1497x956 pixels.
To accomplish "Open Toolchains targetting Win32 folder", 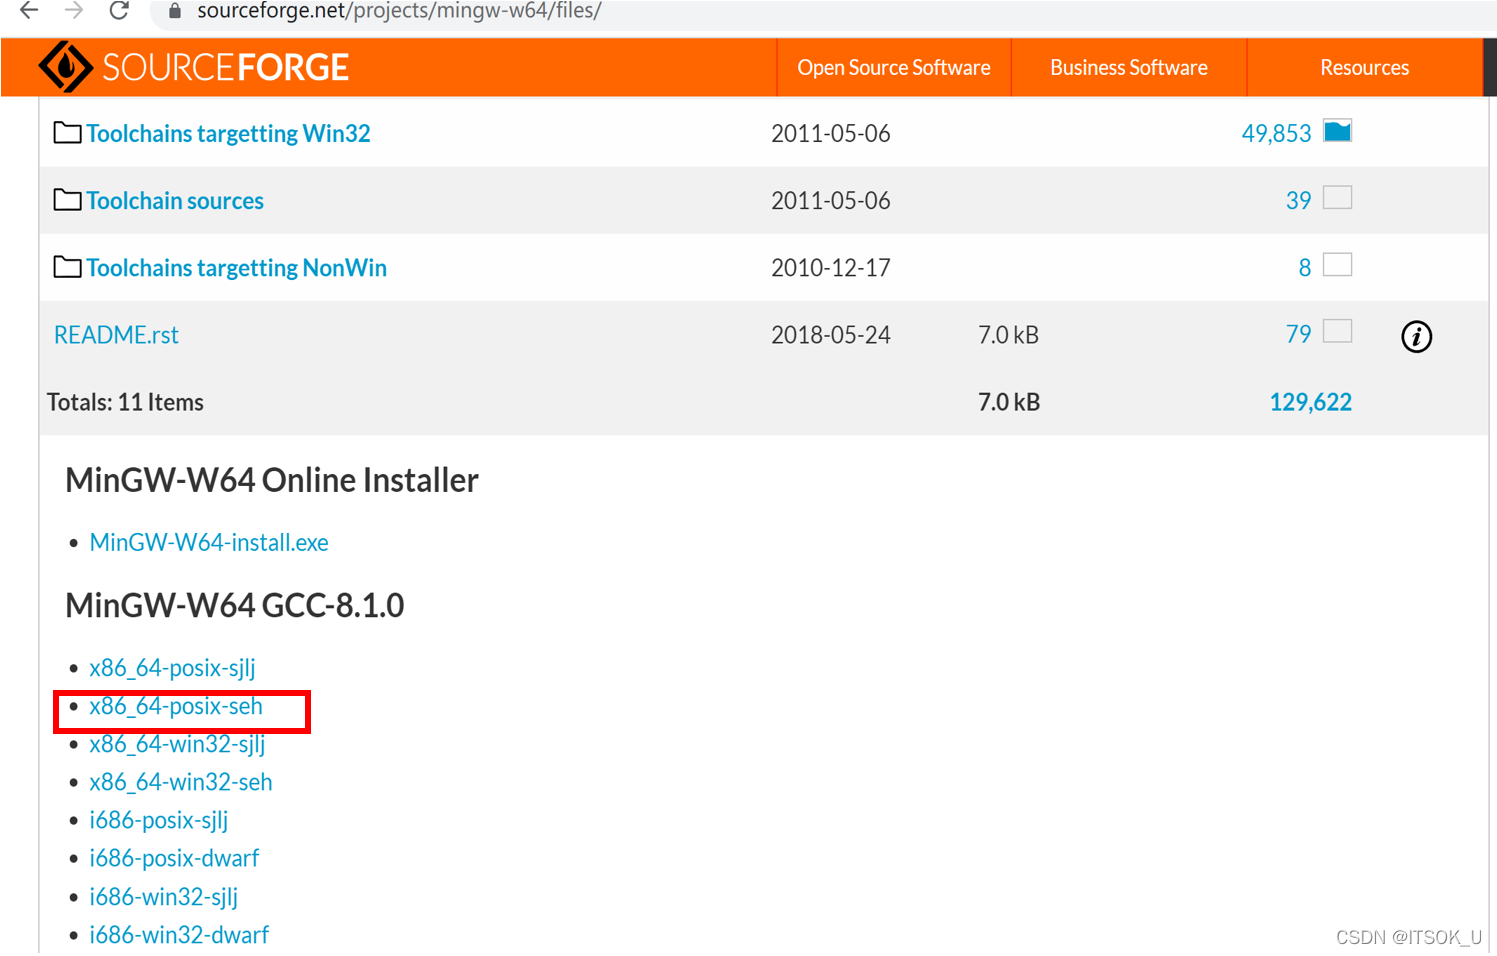I will (228, 133).
